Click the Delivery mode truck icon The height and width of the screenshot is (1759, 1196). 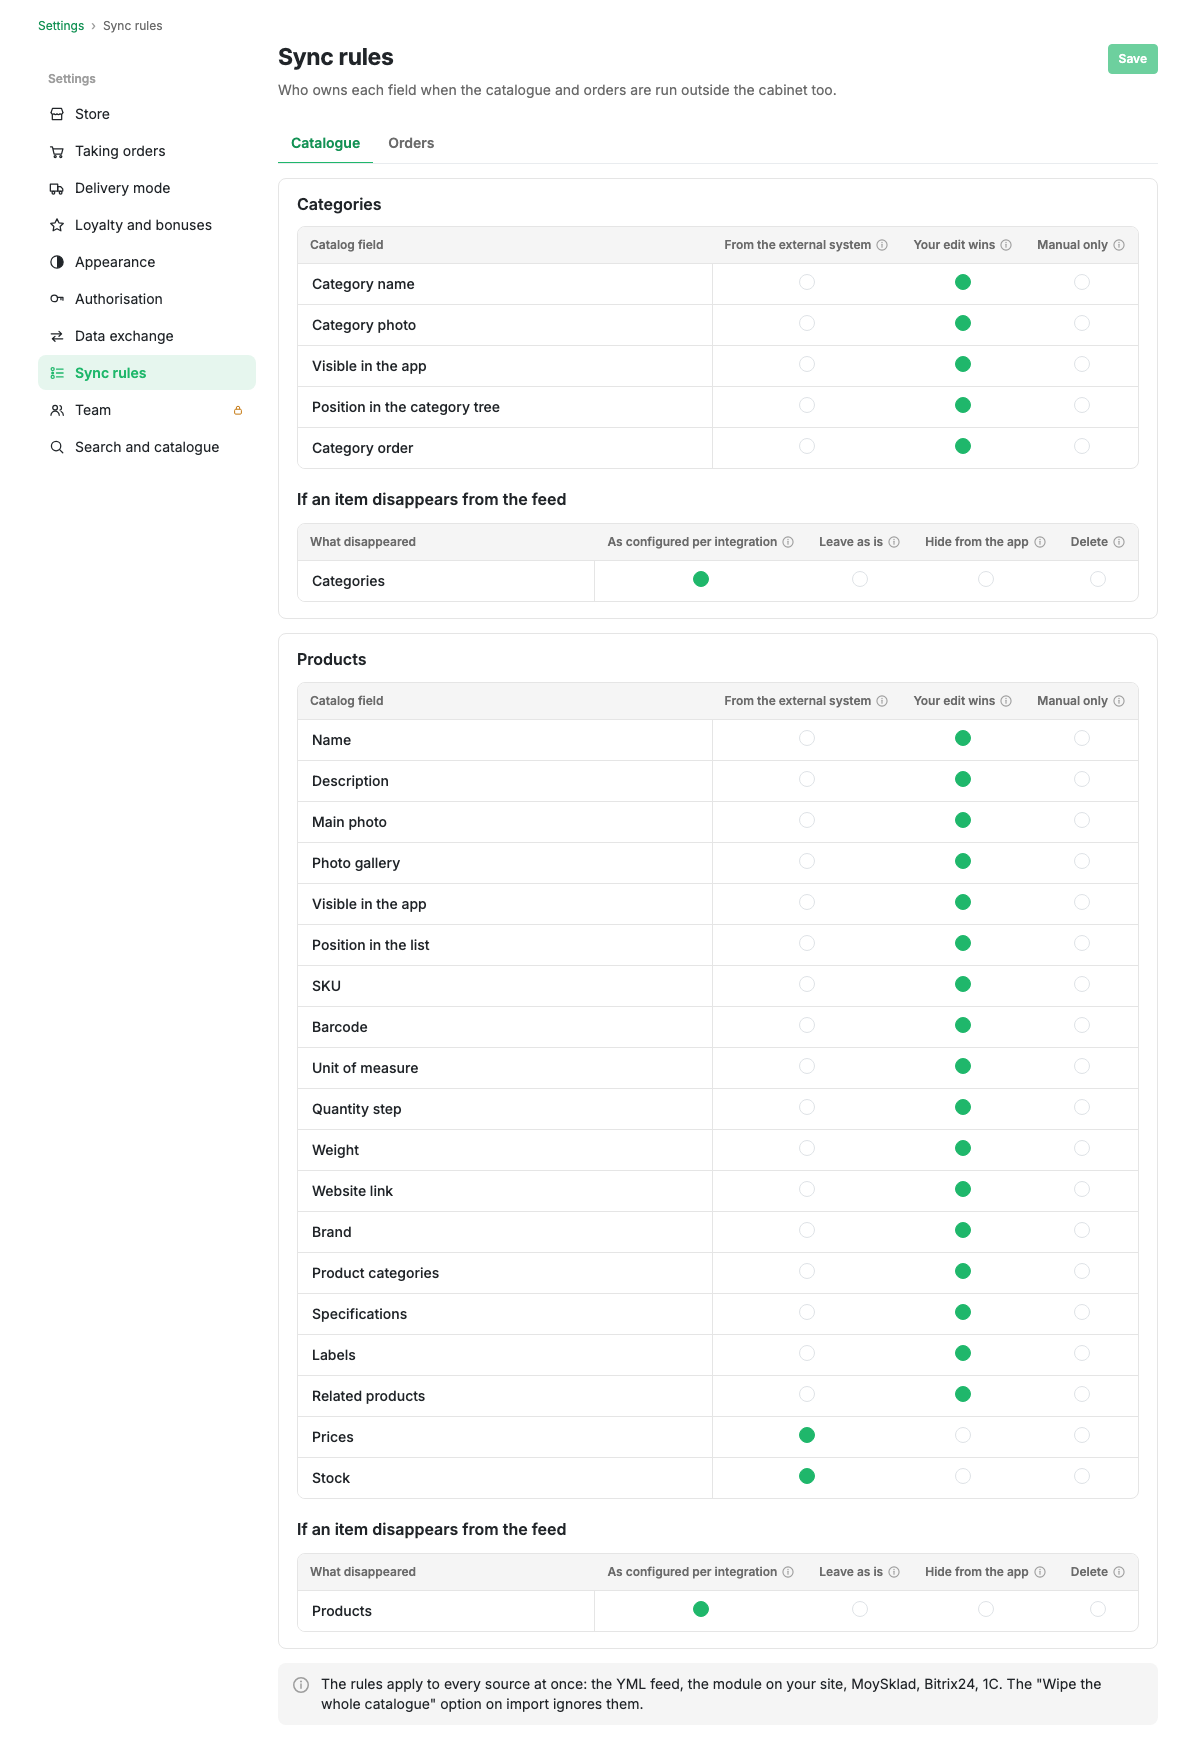[57, 188]
